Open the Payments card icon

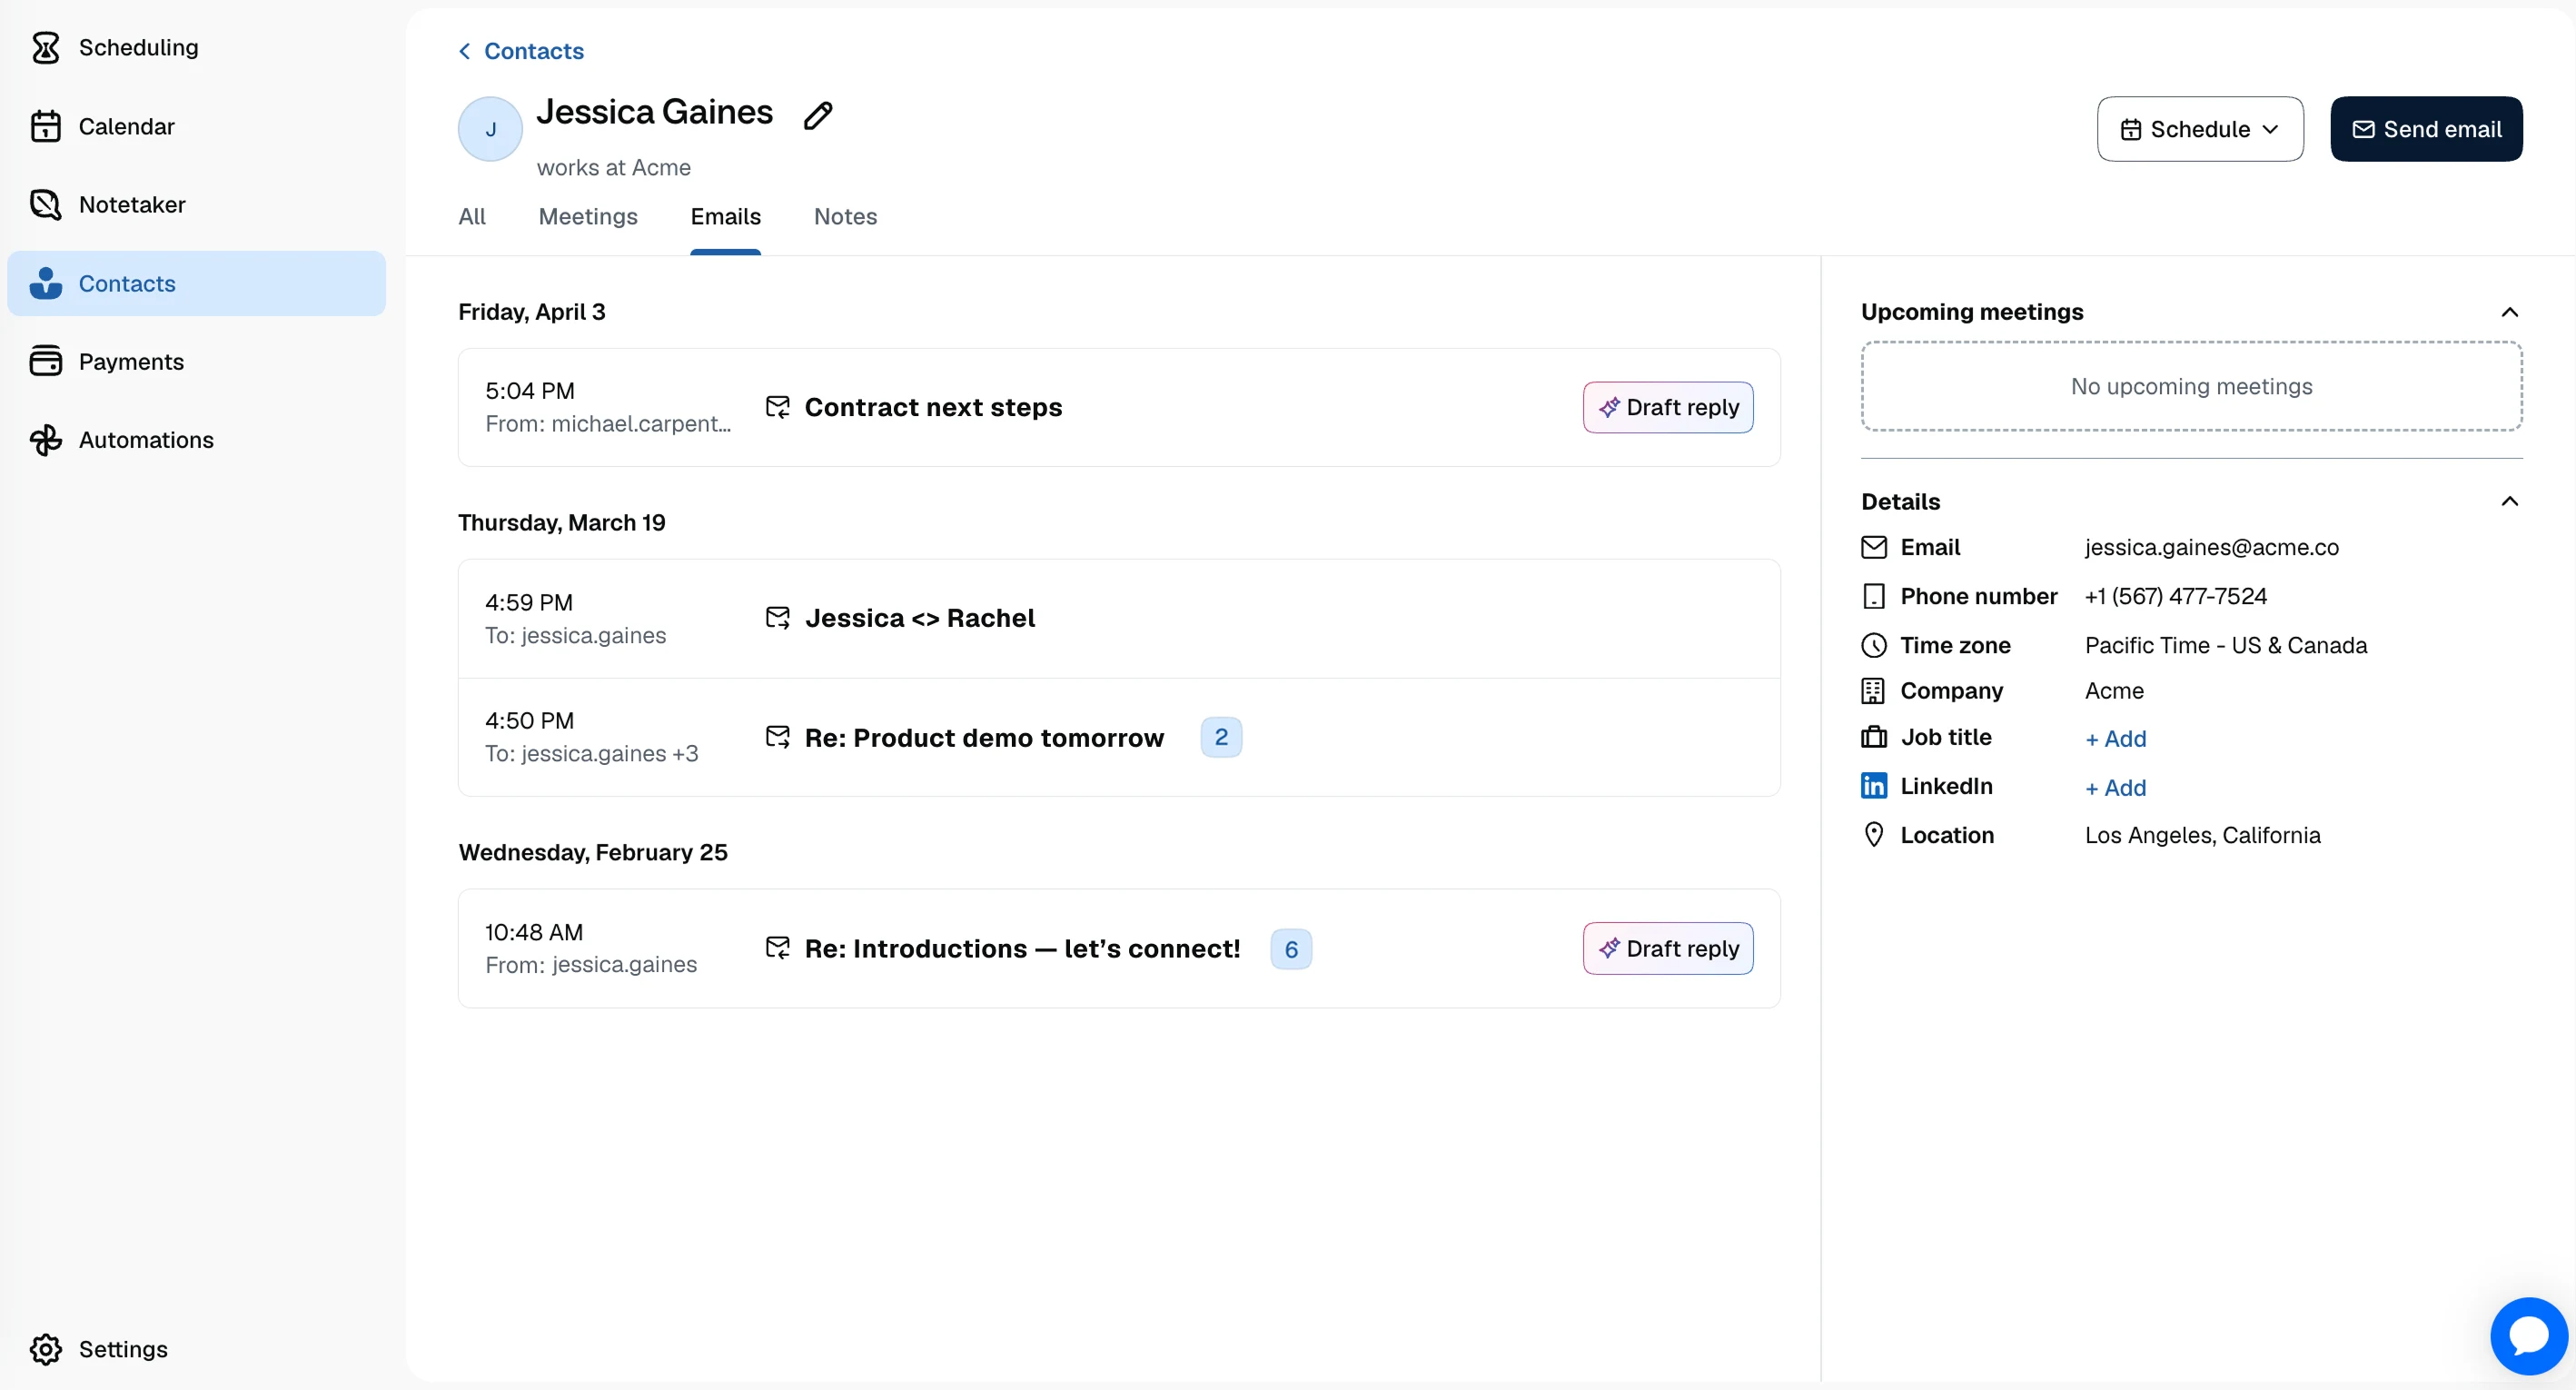click(x=45, y=361)
